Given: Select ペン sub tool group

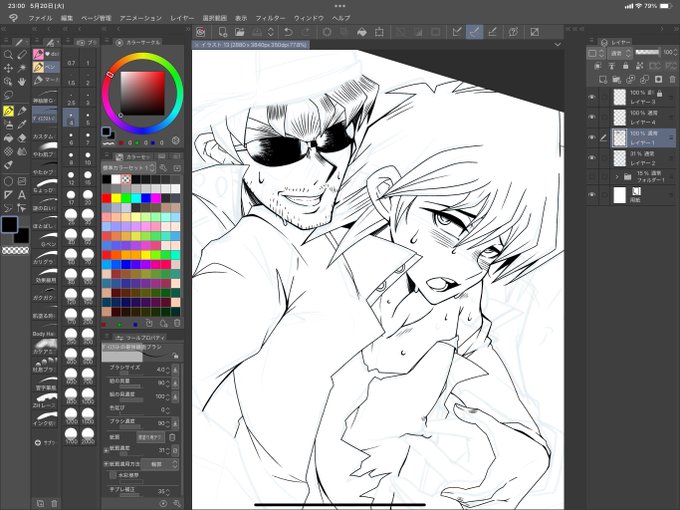Looking at the screenshot, I should 46,67.
